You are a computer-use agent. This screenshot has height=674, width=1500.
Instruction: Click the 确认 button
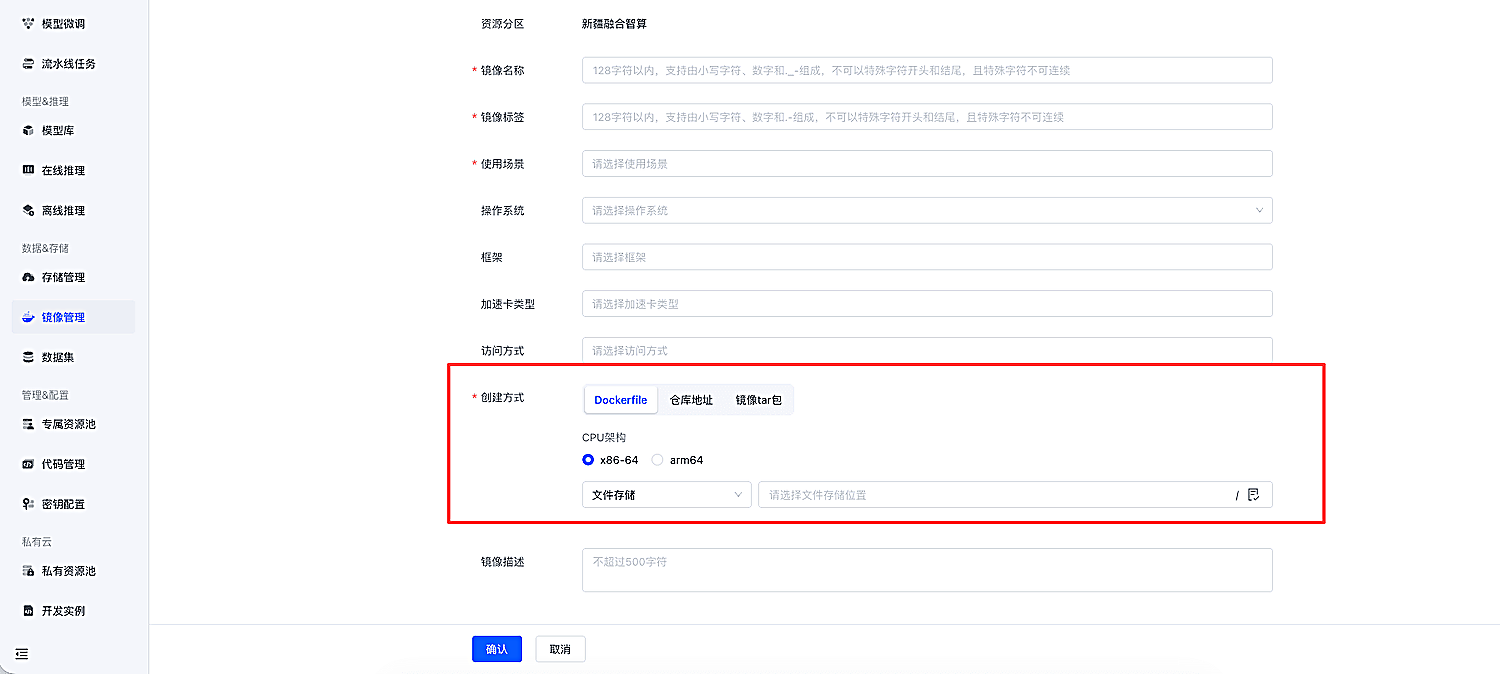(x=497, y=649)
